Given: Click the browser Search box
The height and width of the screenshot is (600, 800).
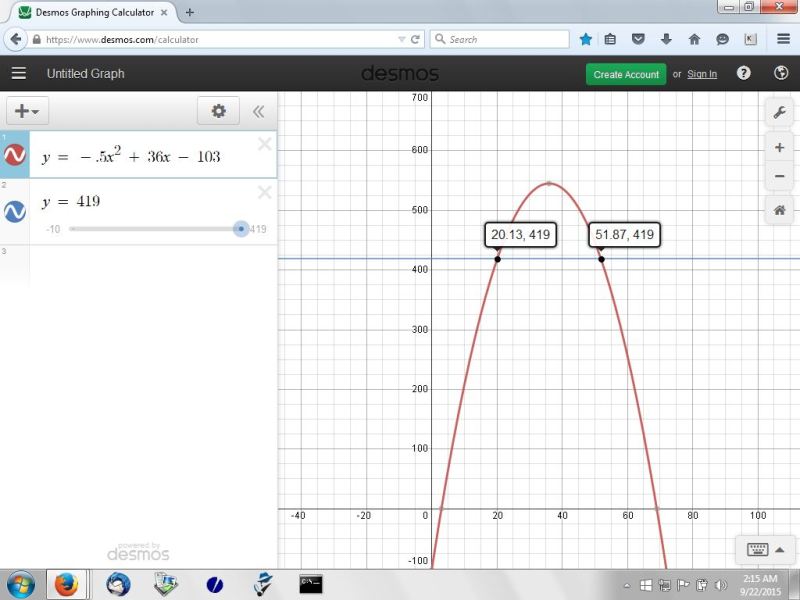Looking at the screenshot, I should pos(500,39).
